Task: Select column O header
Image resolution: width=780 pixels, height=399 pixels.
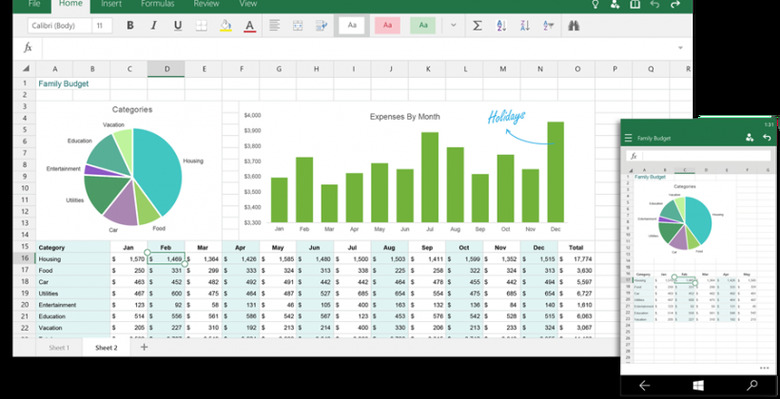Action: click(x=577, y=69)
